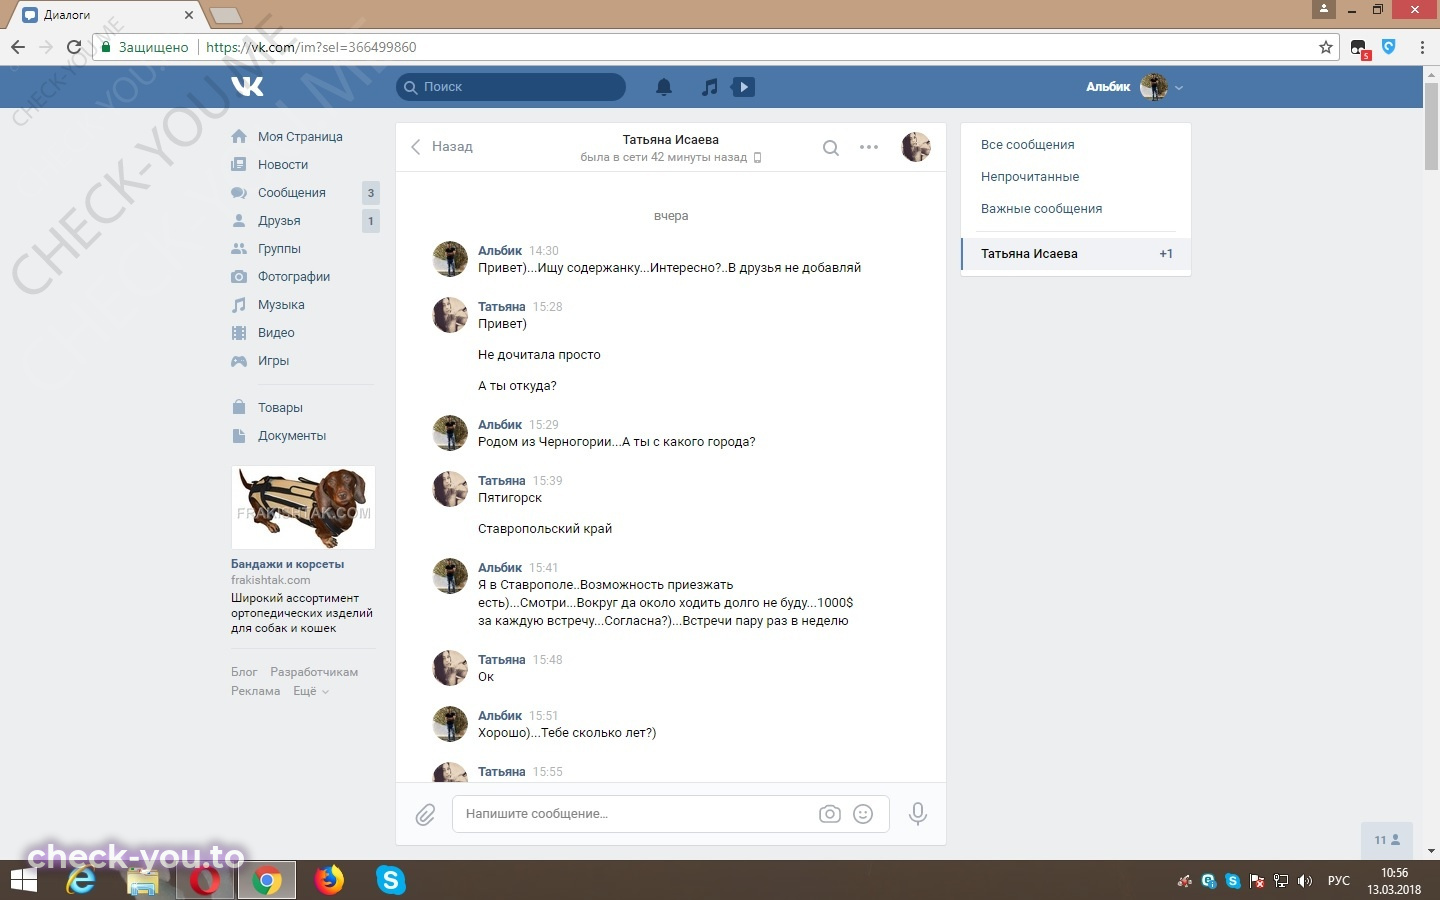Open Товары in the sidebar
1440x900 pixels.
click(280, 408)
